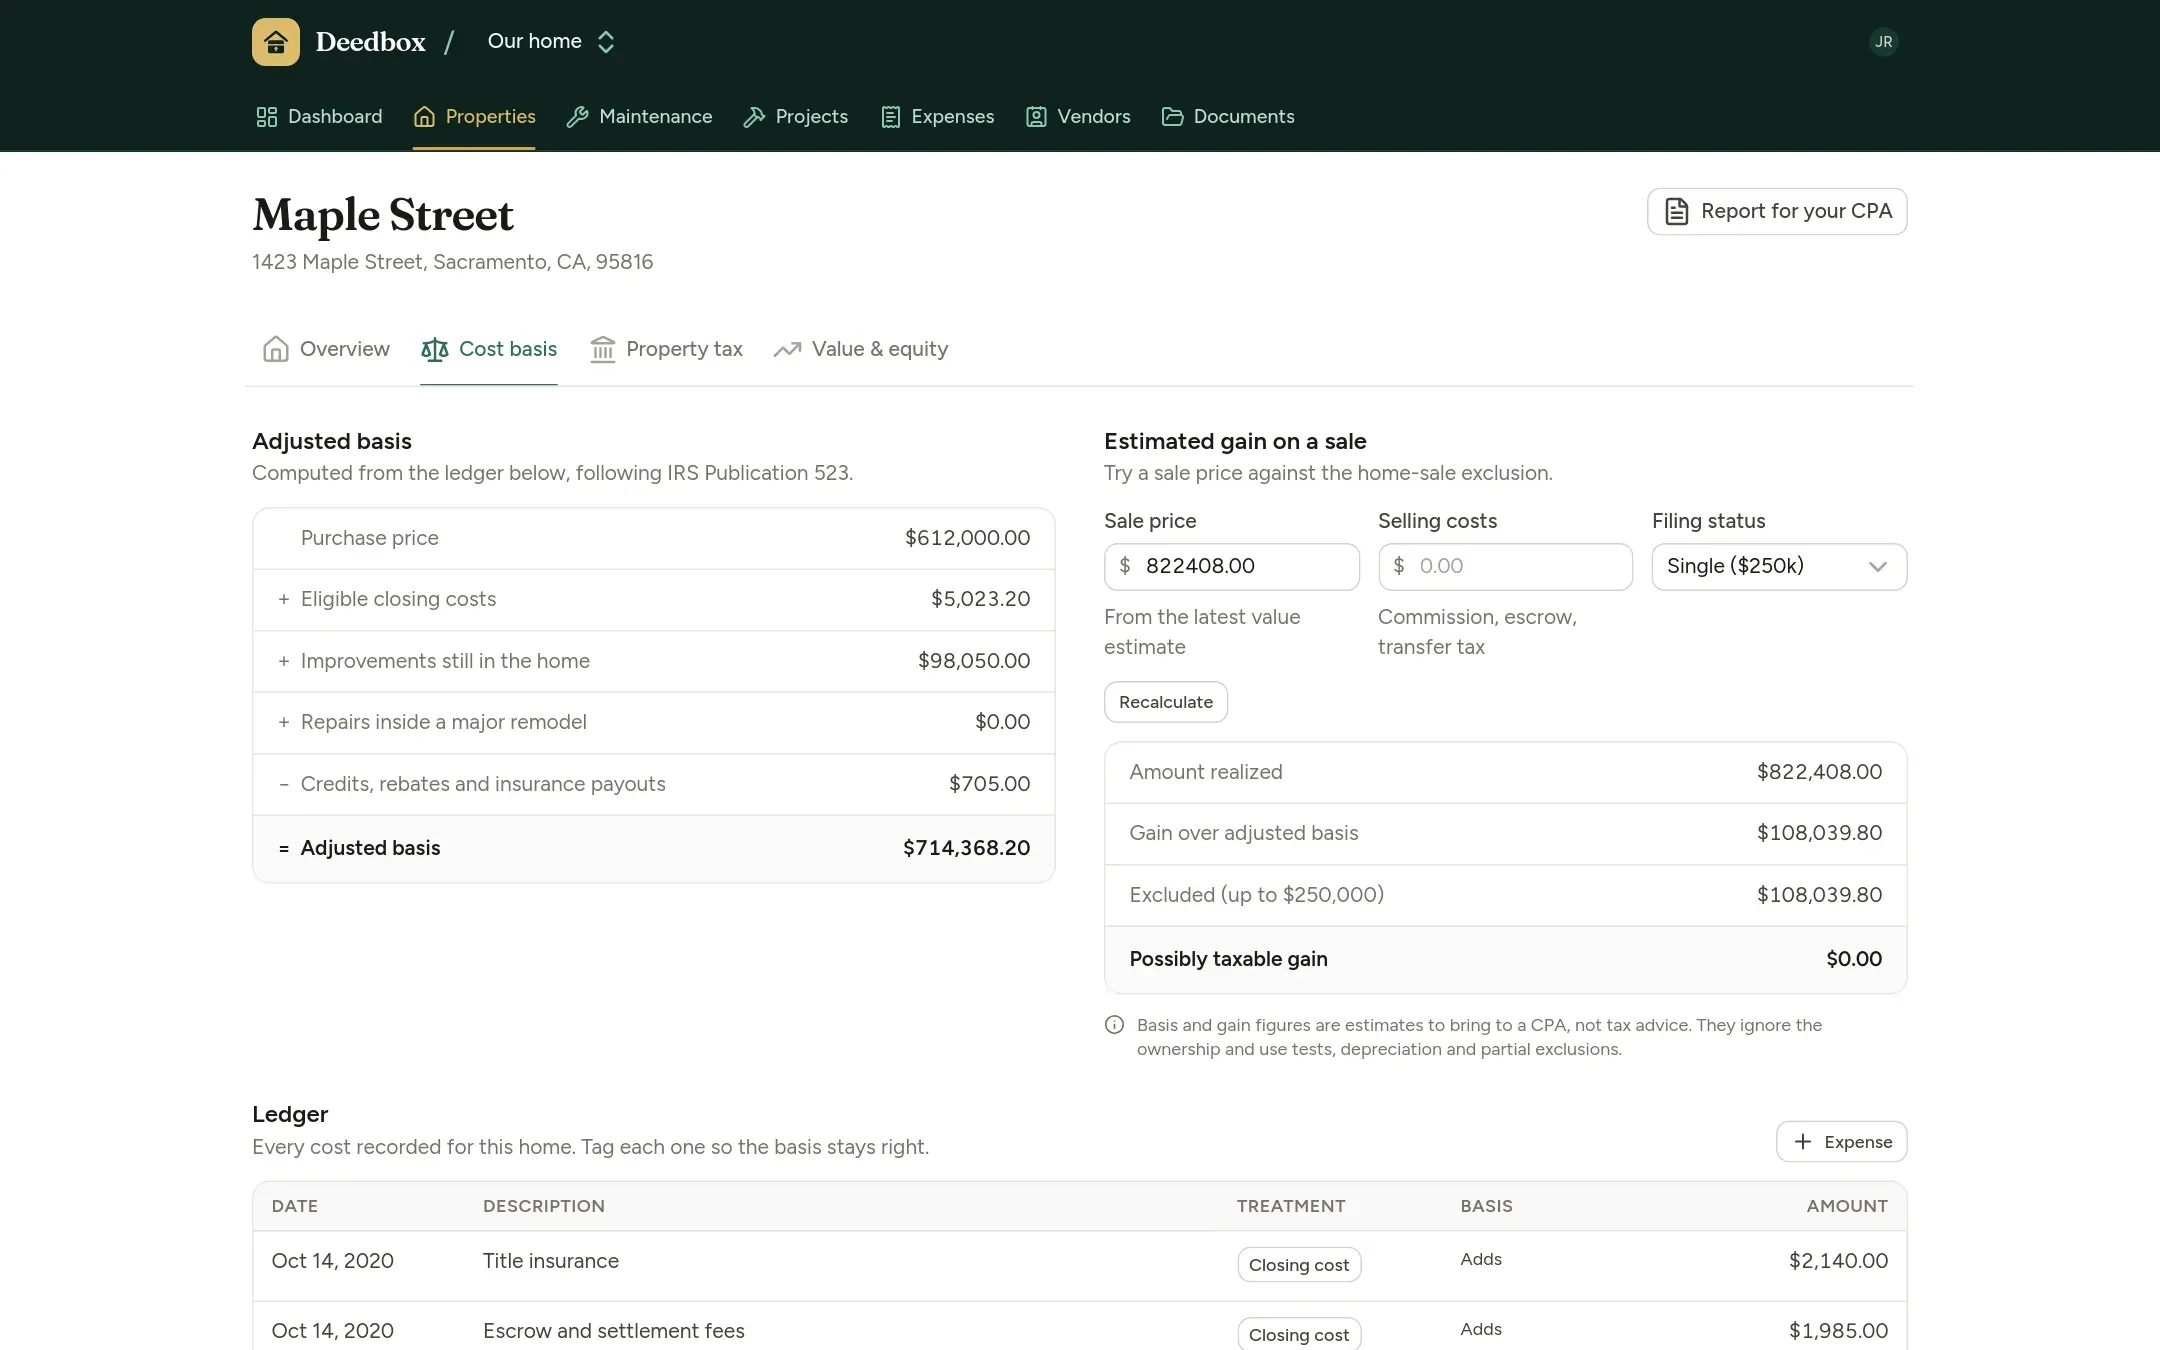Click the Value & equity trend icon
Screen dimensions: 2160x1350
pos(788,349)
